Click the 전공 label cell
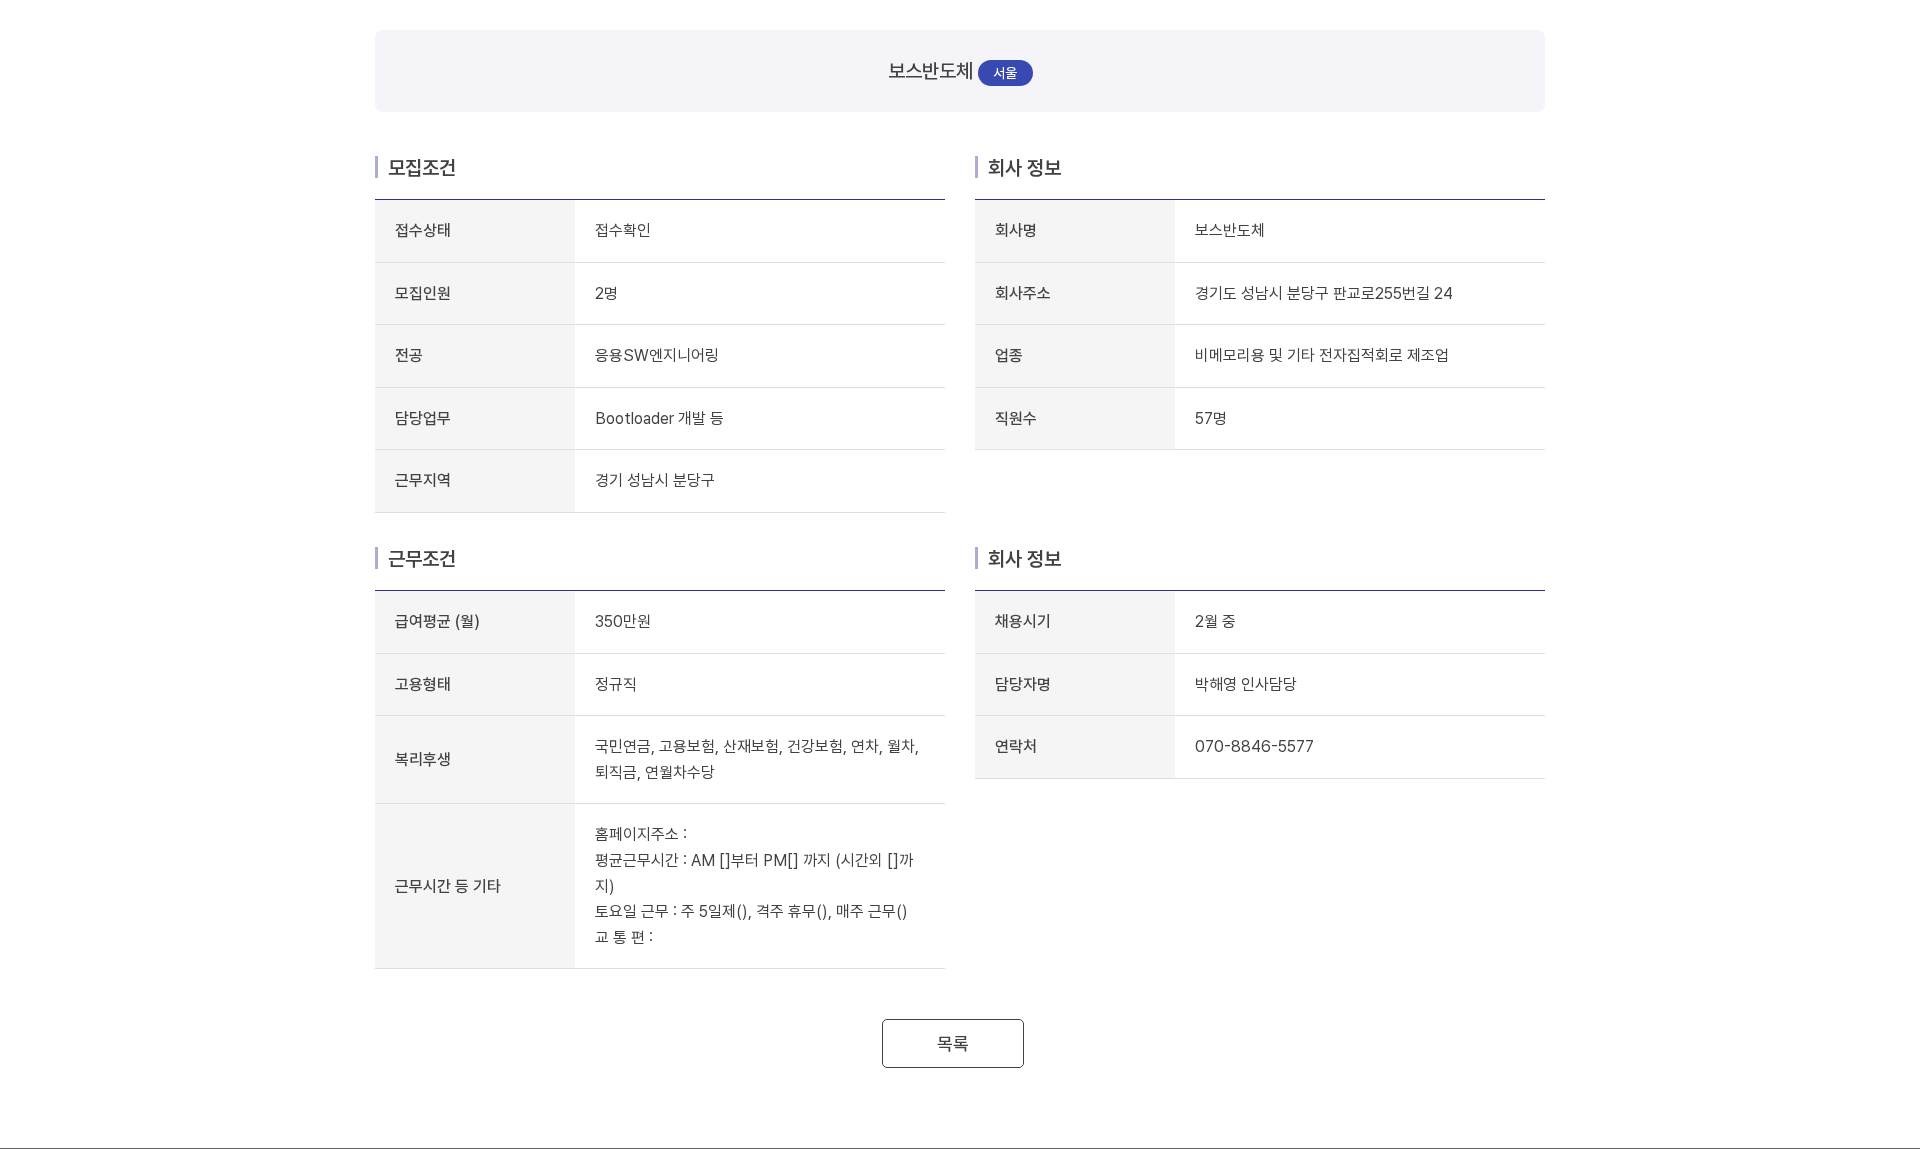Screen dimensions: 1920x1149 [x=475, y=356]
